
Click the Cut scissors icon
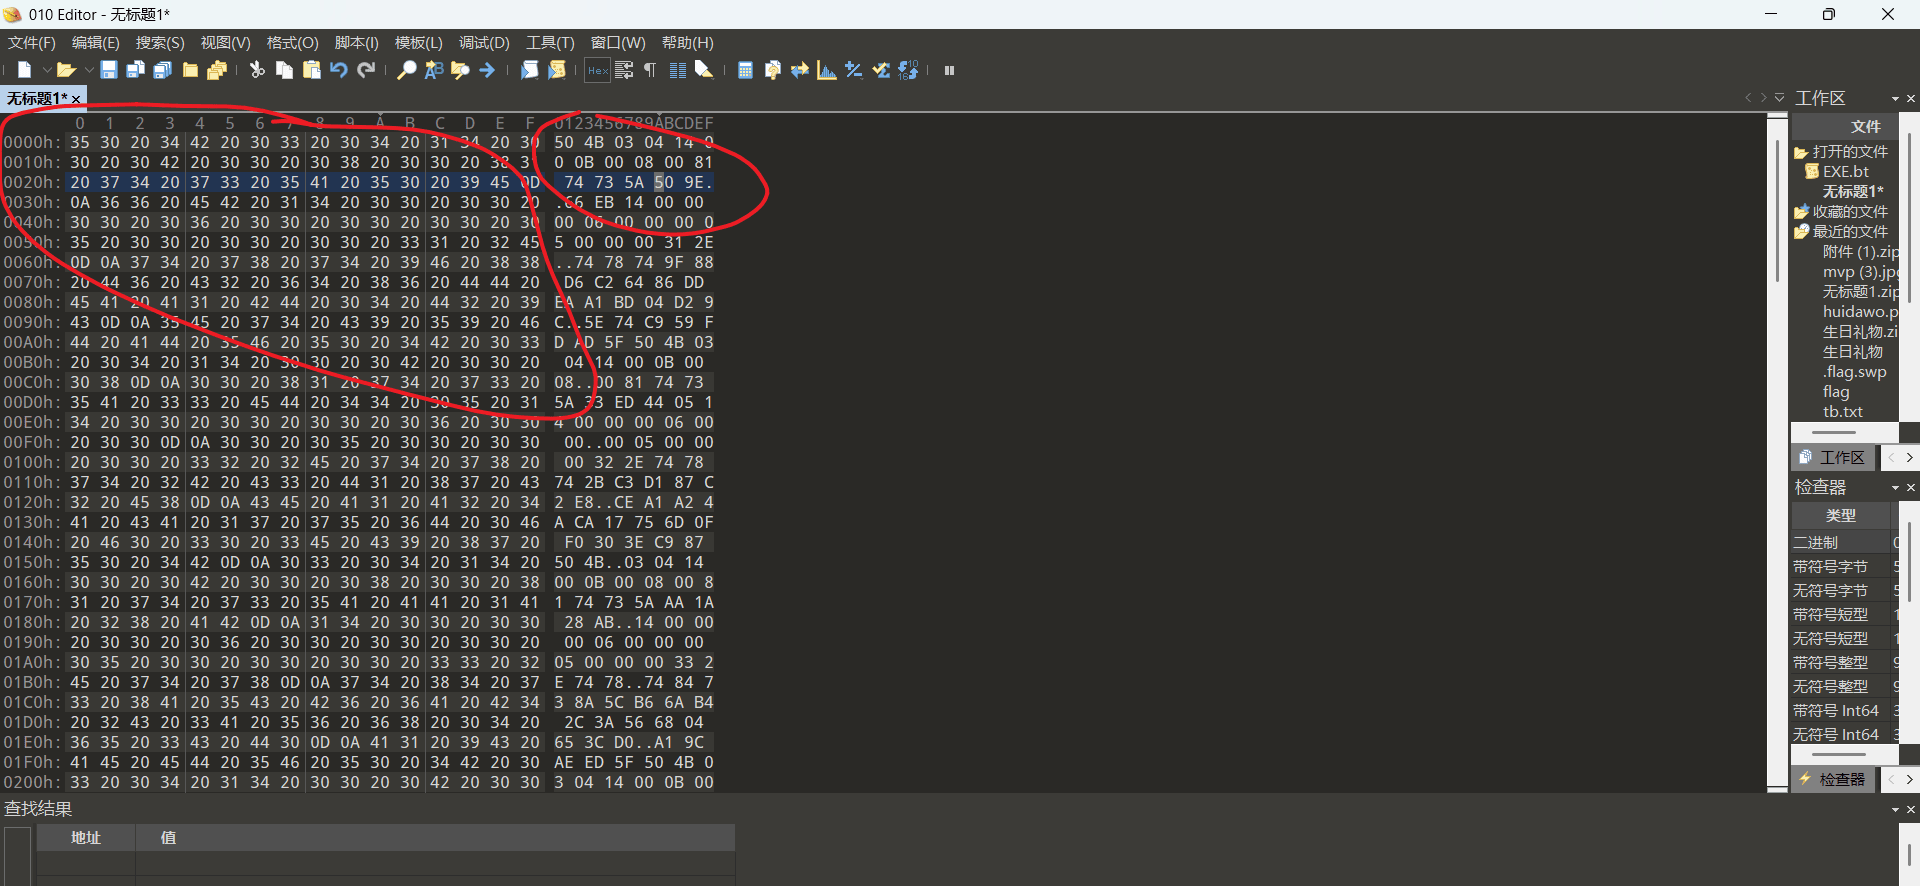257,70
